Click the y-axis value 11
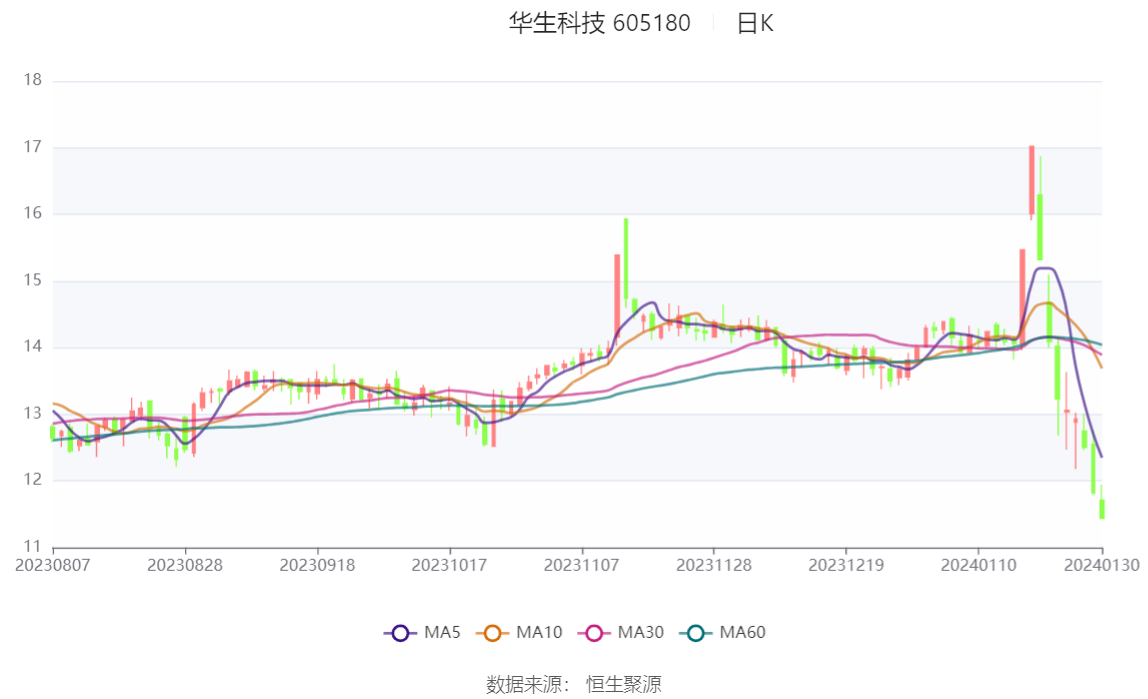The height and width of the screenshot is (699, 1148). tap(32, 546)
